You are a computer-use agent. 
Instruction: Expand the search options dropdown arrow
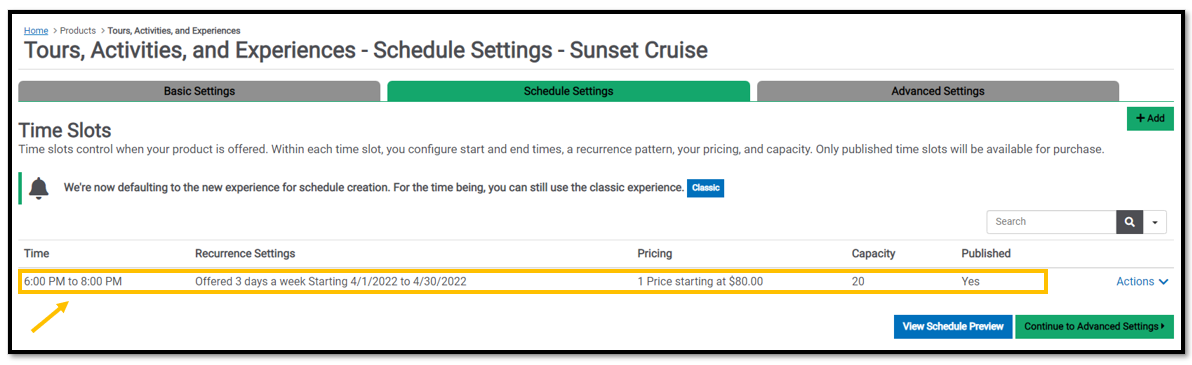click(1155, 222)
